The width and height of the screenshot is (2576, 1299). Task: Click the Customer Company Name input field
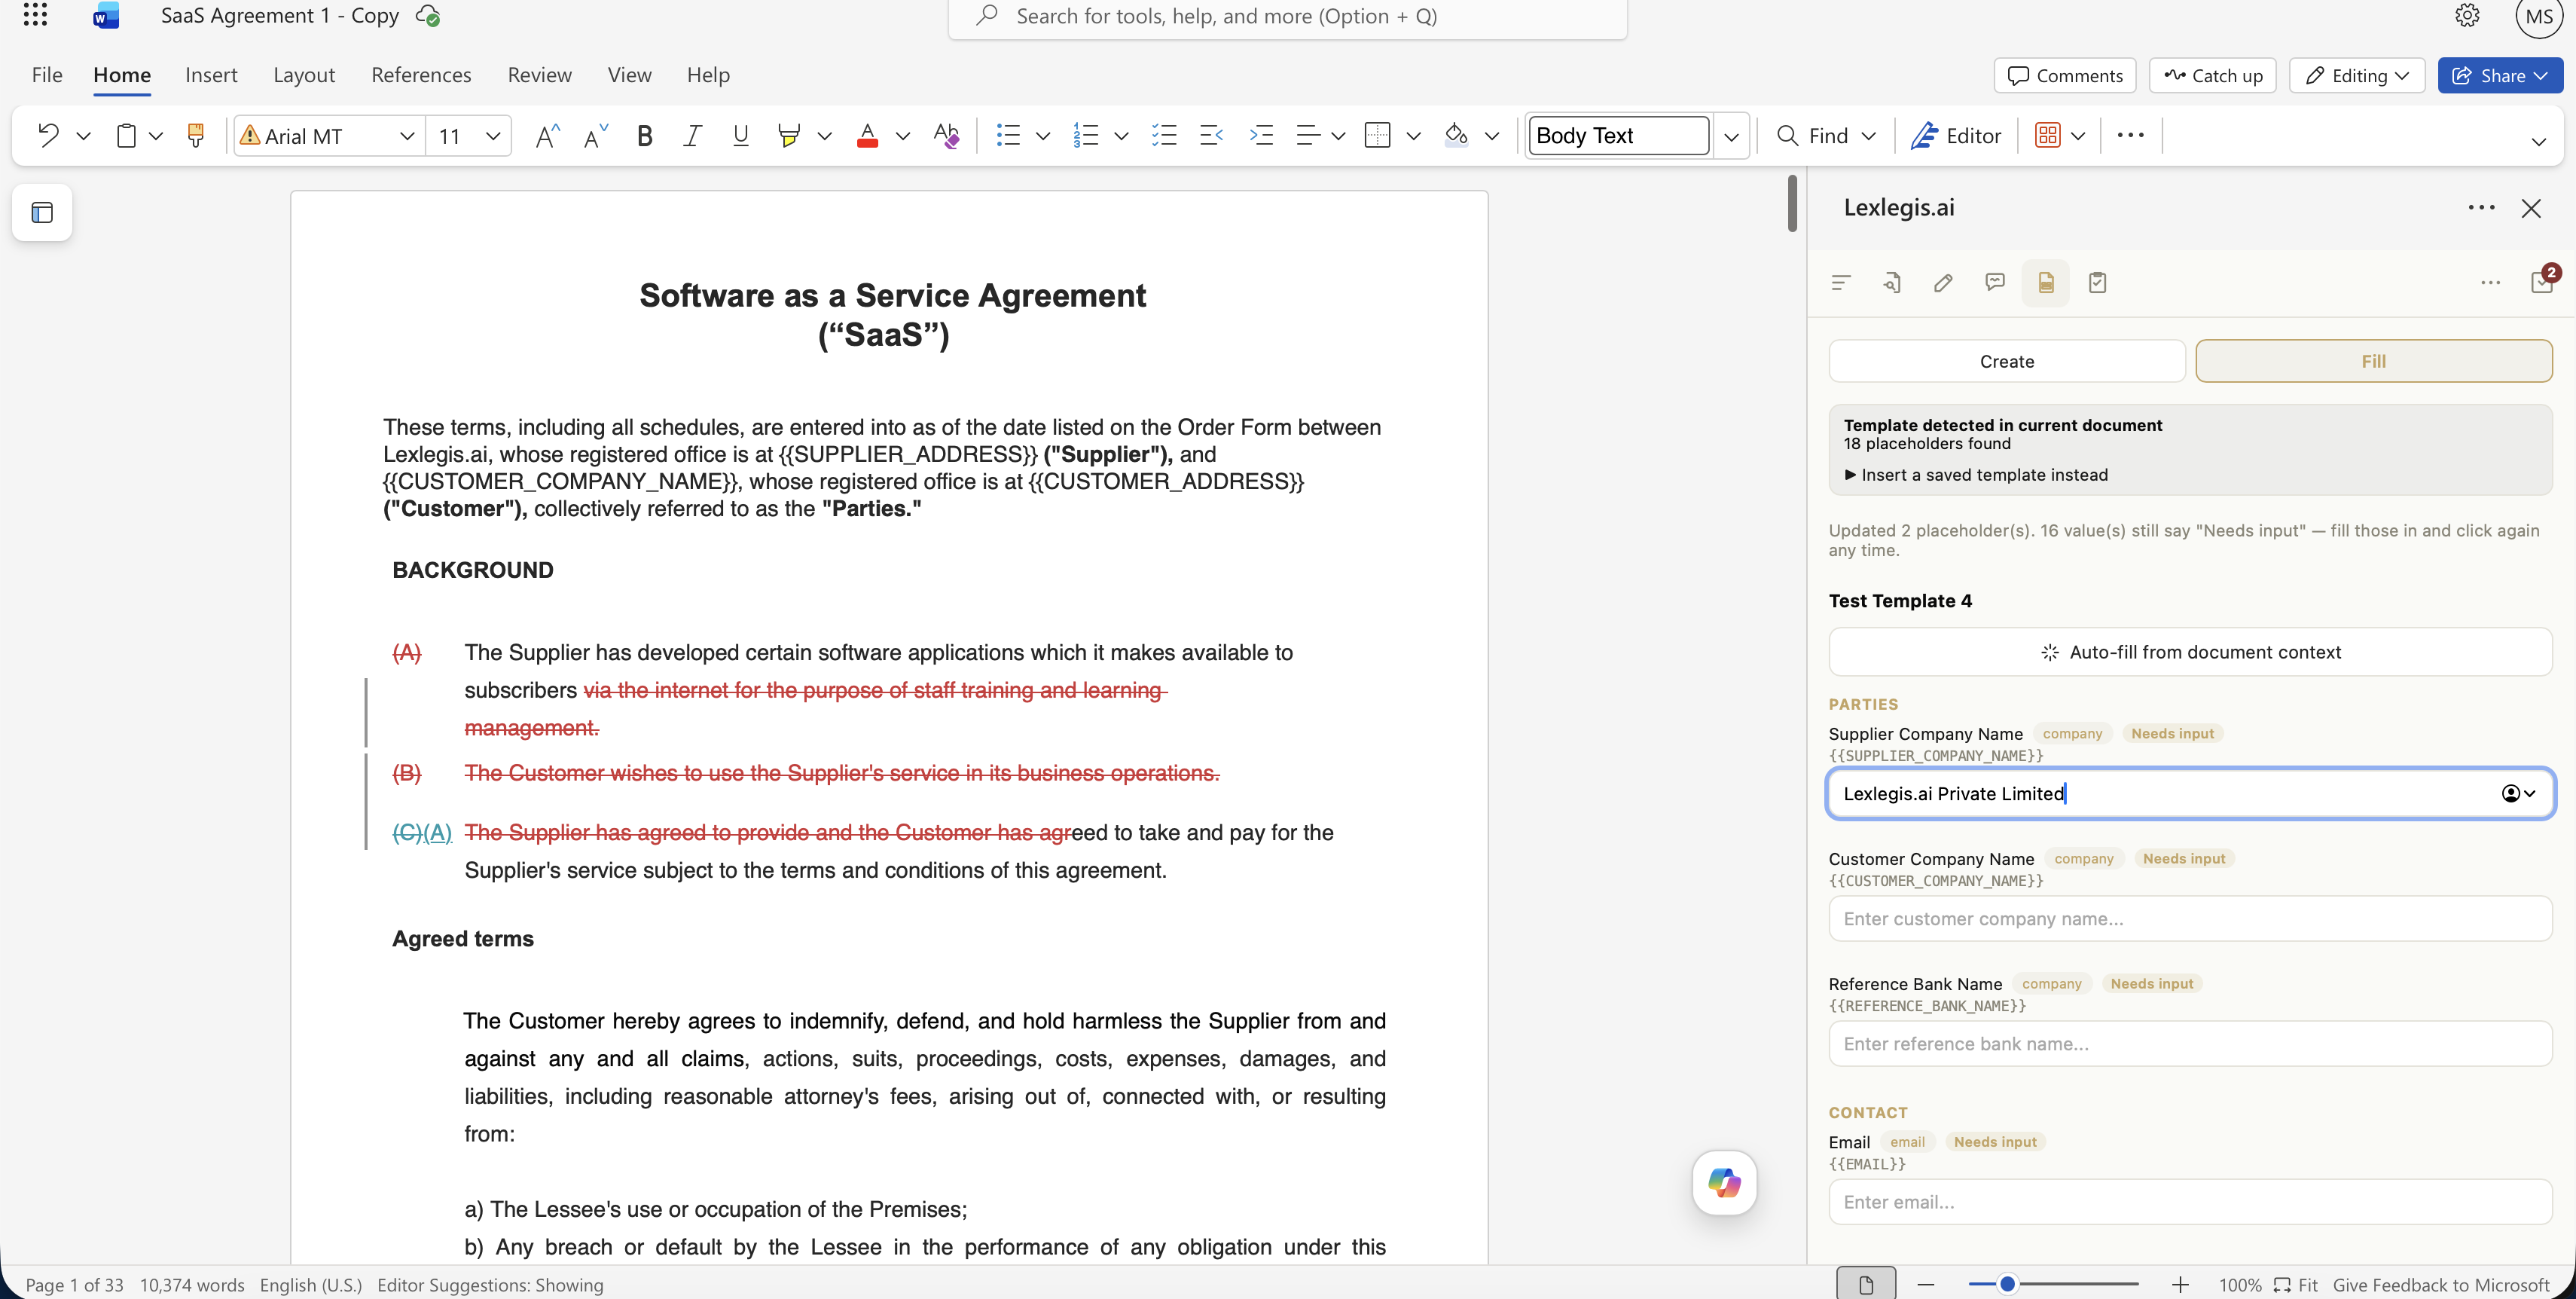point(2190,918)
